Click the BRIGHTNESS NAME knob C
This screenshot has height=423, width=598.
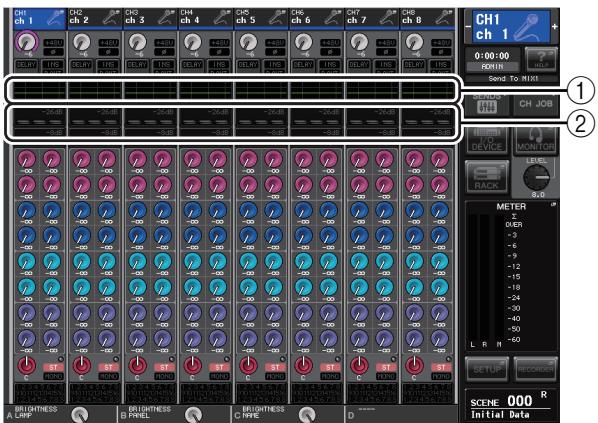(x=307, y=415)
